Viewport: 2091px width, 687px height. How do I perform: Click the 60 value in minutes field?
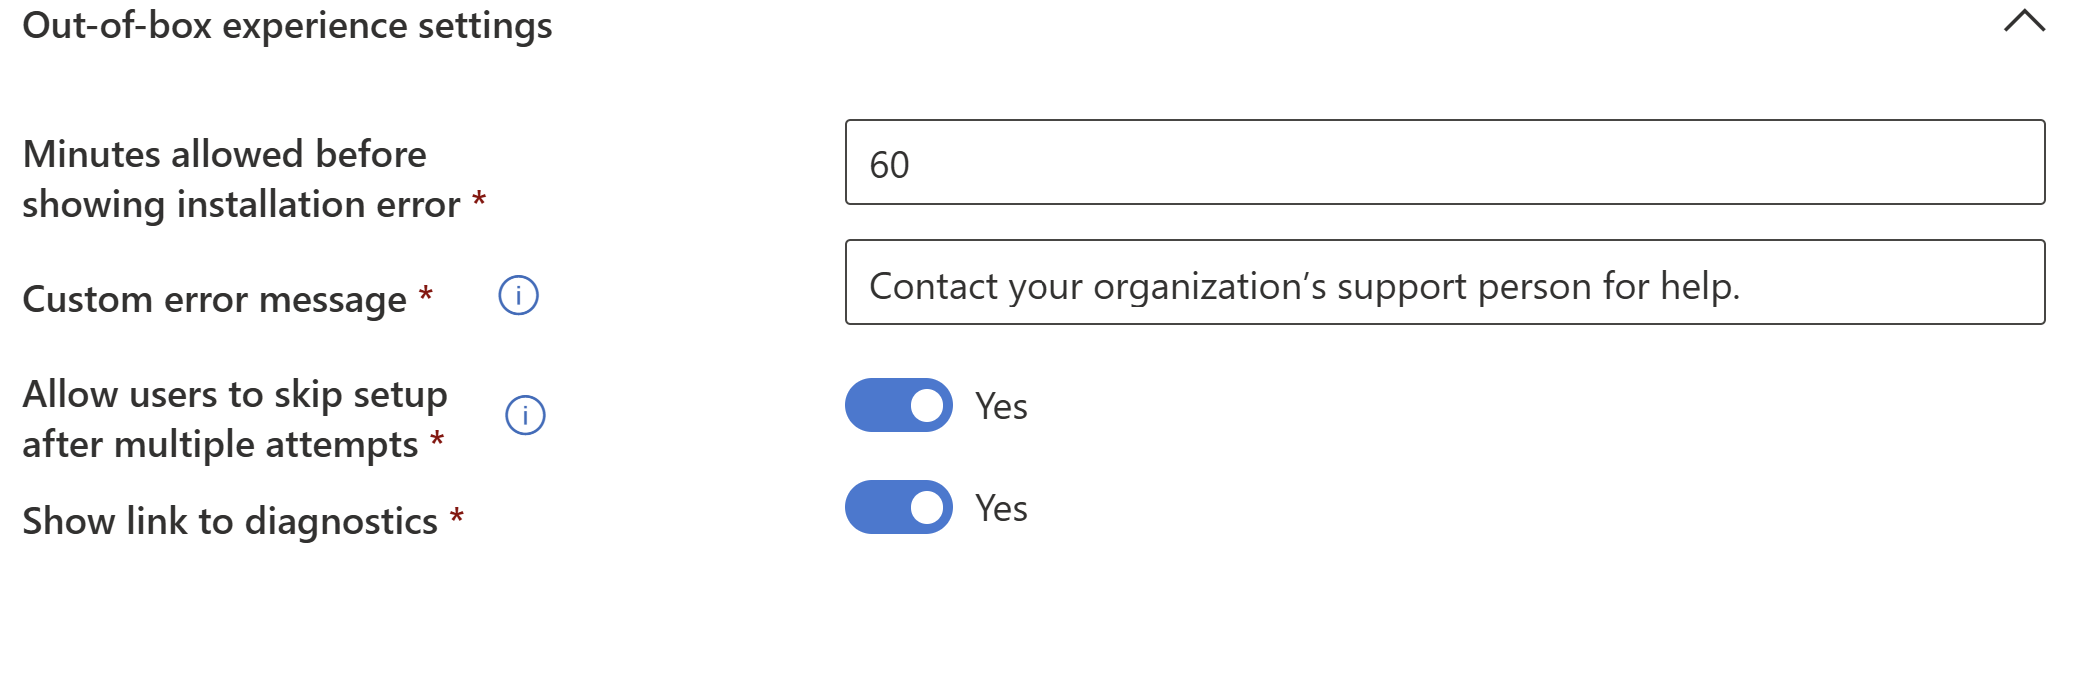point(889,165)
